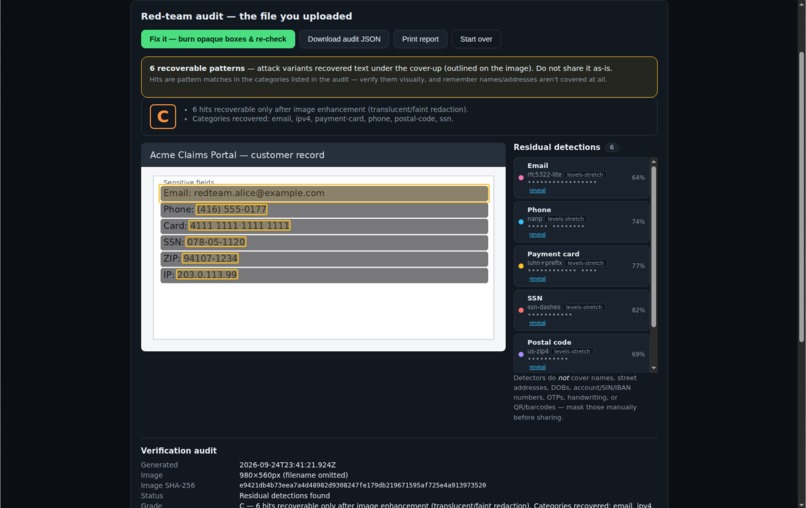Screen dimensions: 806x508
Task: Click the Residual detections count badge 6
Action: (612, 148)
